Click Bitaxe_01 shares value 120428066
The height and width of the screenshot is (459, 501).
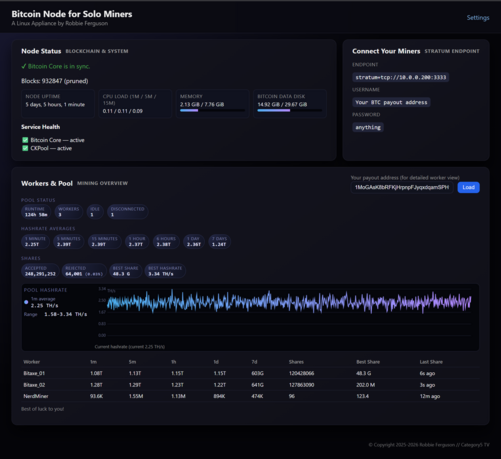[301, 373]
